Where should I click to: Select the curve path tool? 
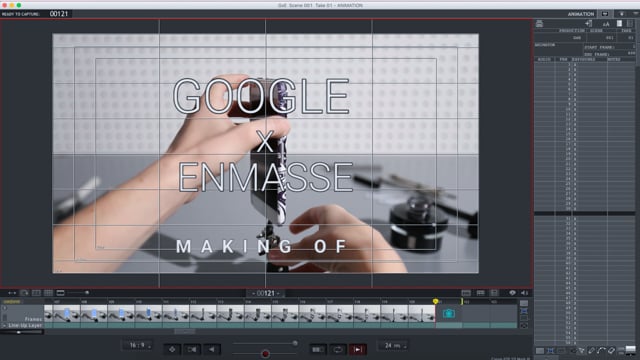pos(601,351)
